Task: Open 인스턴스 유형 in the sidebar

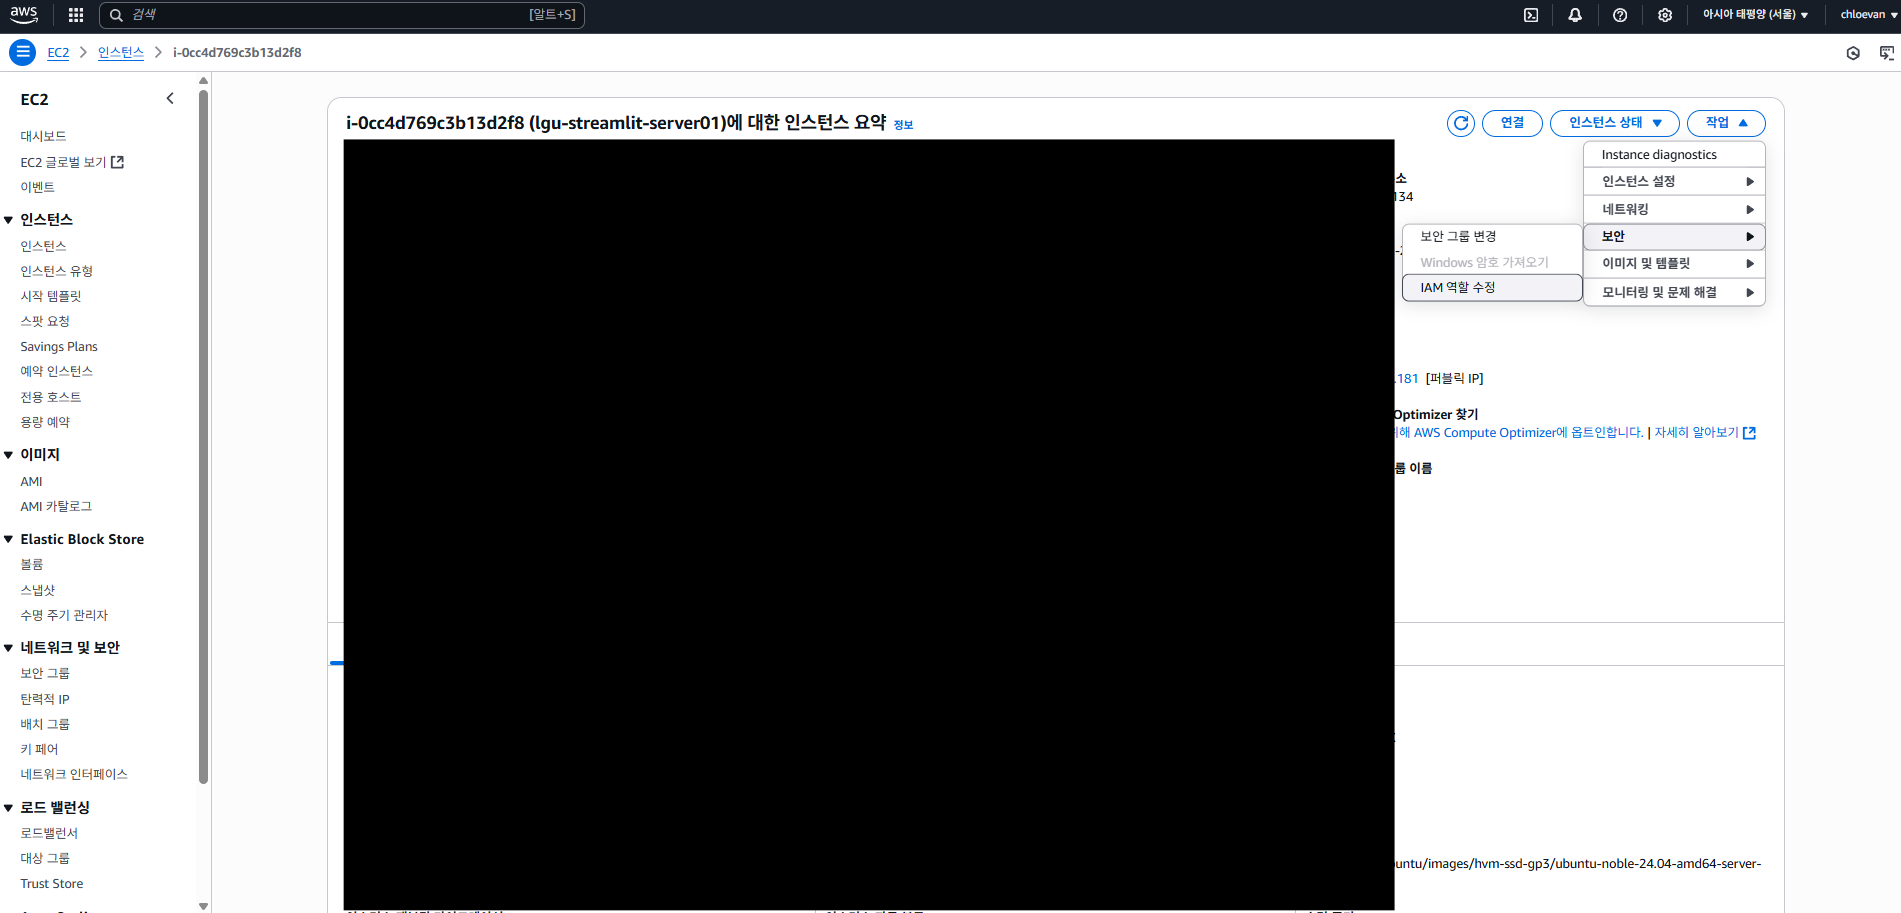Action: click(x=56, y=271)
